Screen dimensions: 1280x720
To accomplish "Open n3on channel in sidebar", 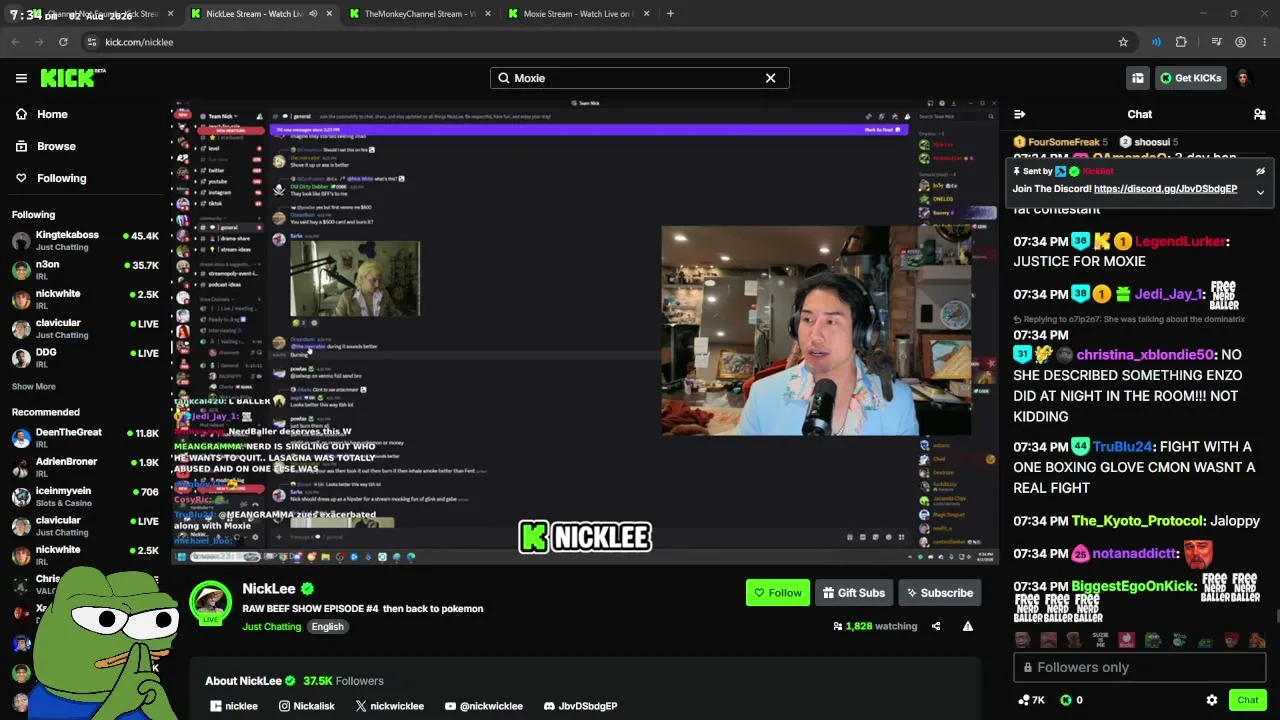I will point(85,270).
